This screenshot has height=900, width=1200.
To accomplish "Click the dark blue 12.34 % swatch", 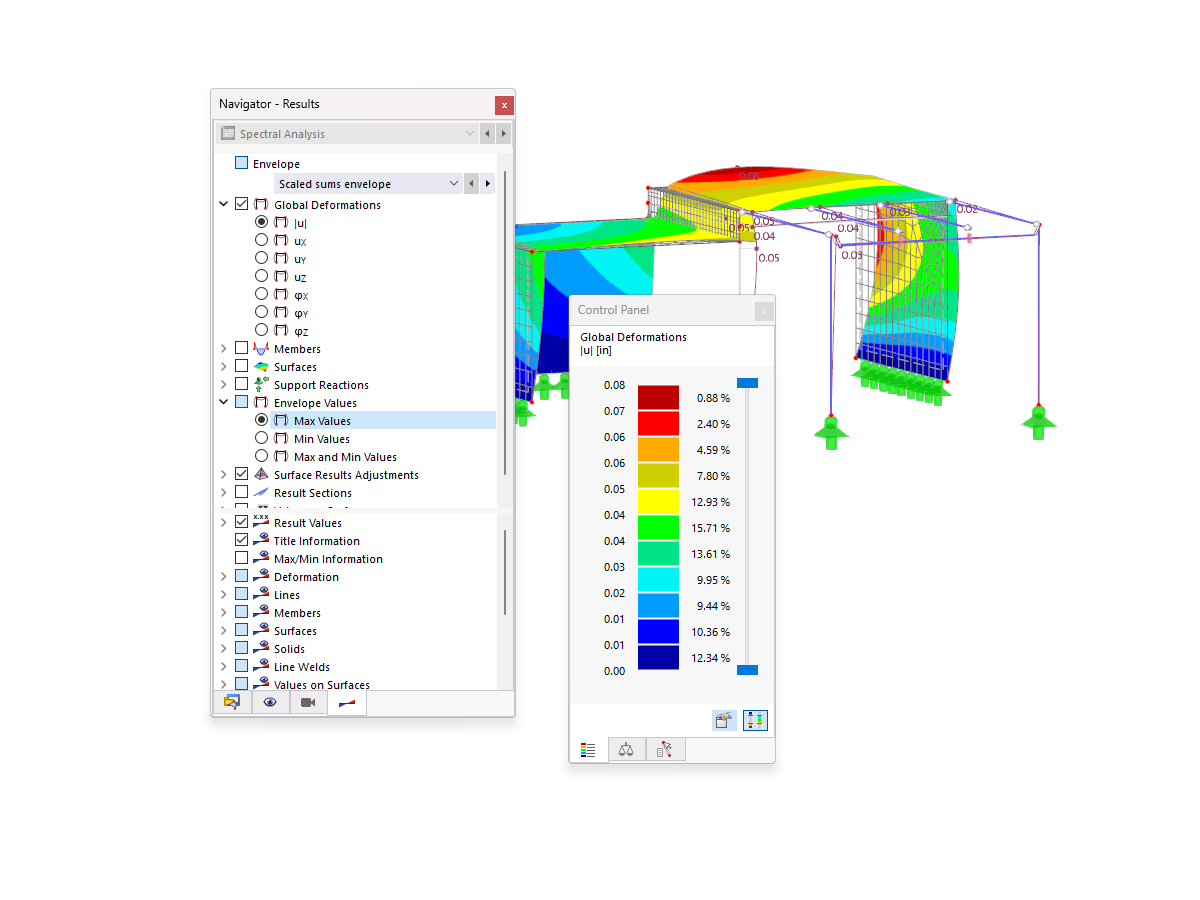I will pos(658,658).
